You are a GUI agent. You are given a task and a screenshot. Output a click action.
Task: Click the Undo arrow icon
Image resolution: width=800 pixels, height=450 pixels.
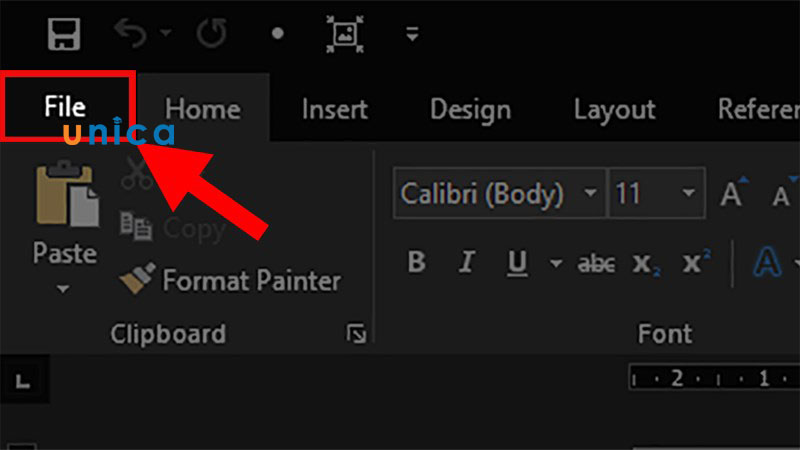tap(130, 33)
